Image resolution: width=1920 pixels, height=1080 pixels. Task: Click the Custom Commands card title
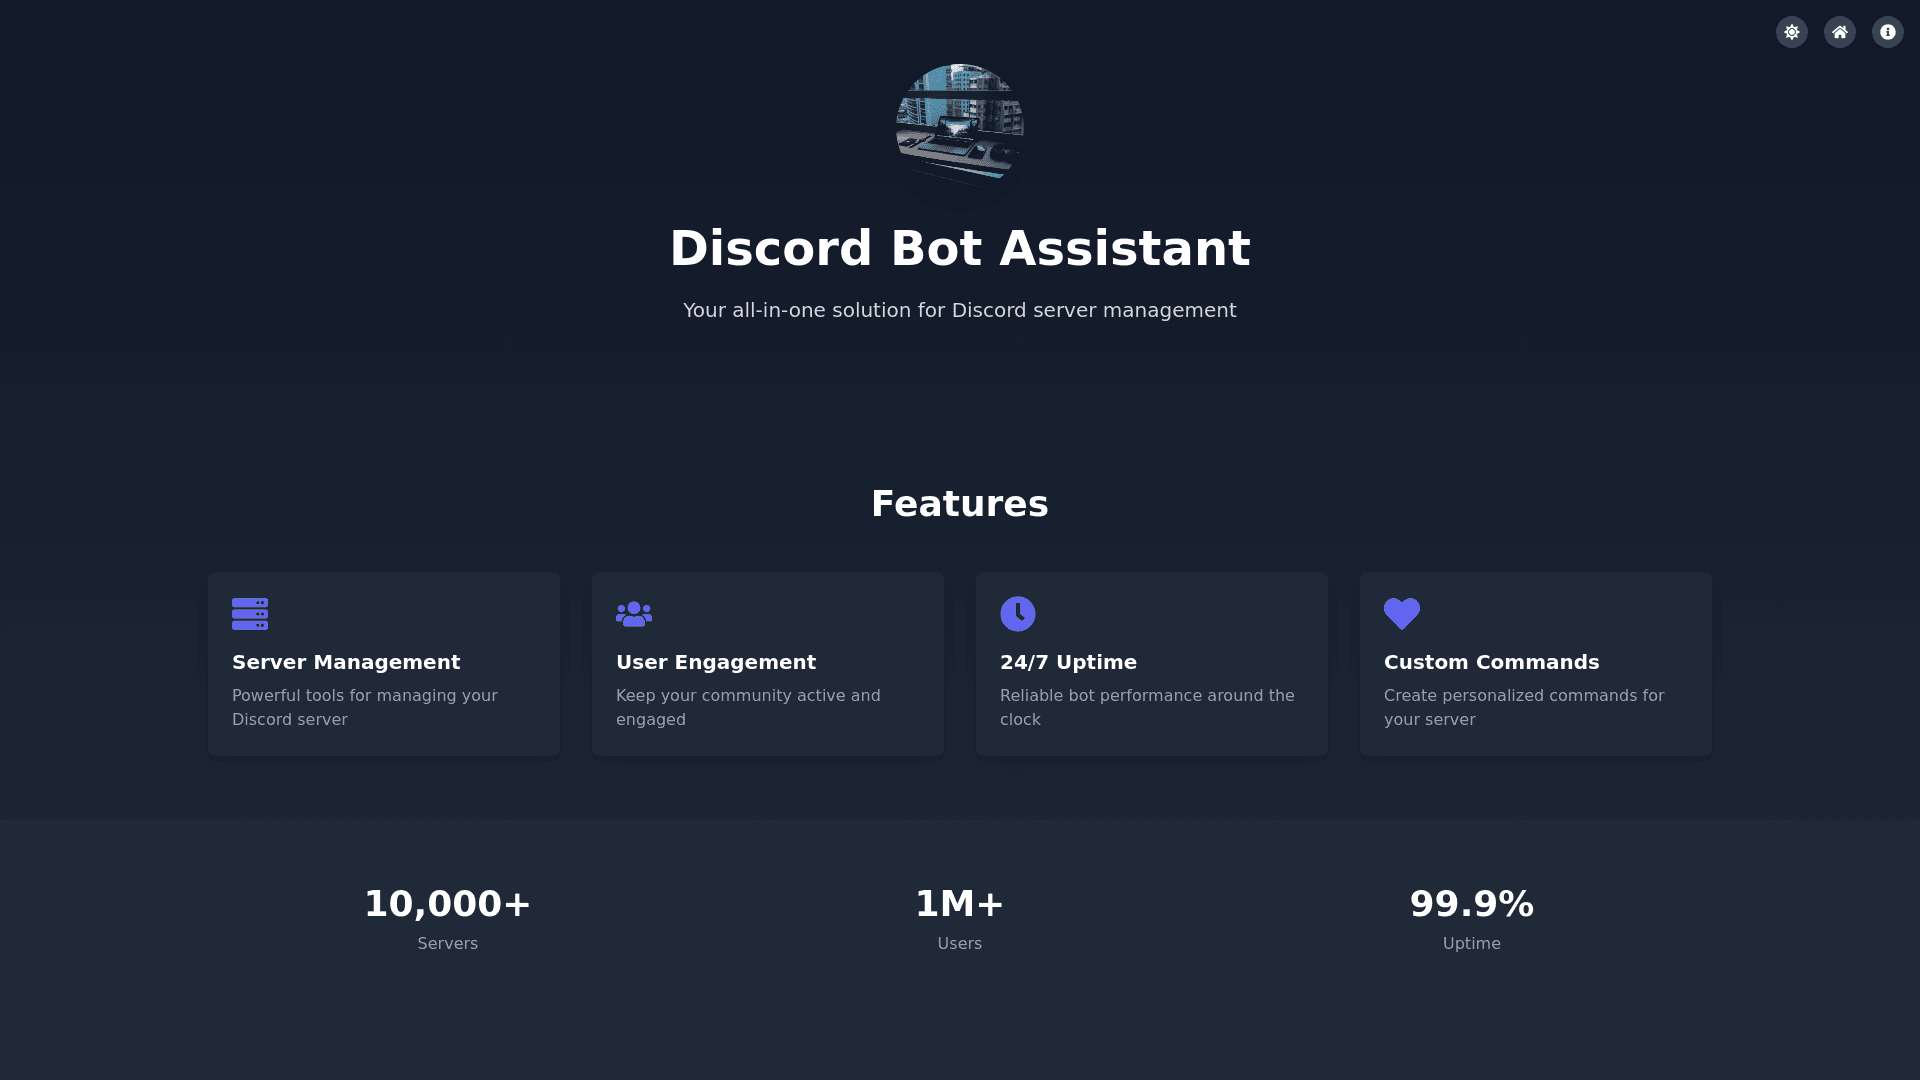(x=1491, y=662)
